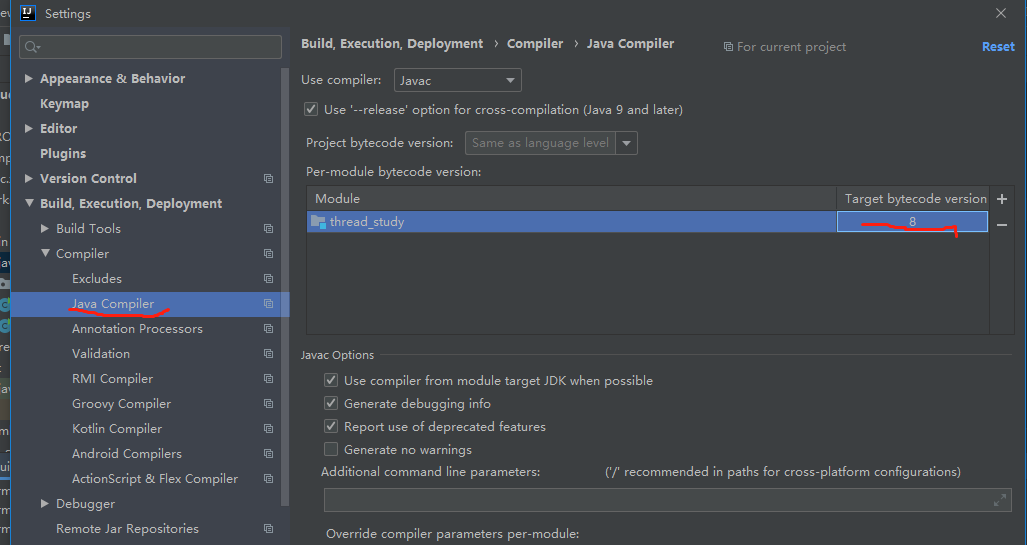The height and width of the screenshot is (545, 1027).
Task: Expand the Version Control section
Action: click(x=29, y=178)
